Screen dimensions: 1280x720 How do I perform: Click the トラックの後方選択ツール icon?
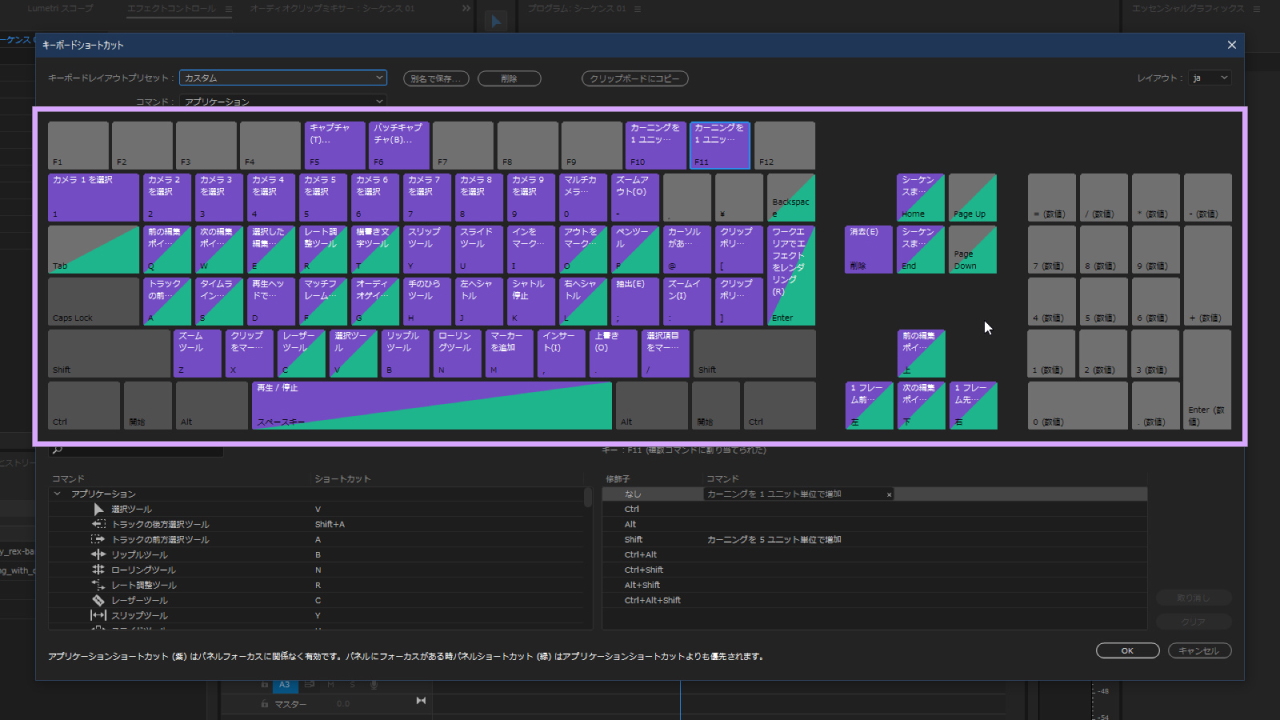tap(99, 524)
